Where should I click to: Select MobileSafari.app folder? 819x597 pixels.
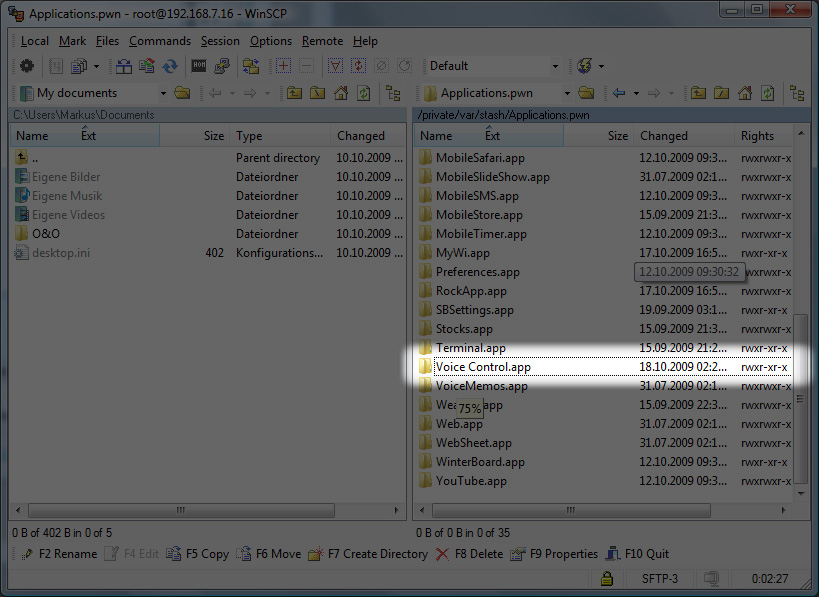tap(604, 158)
